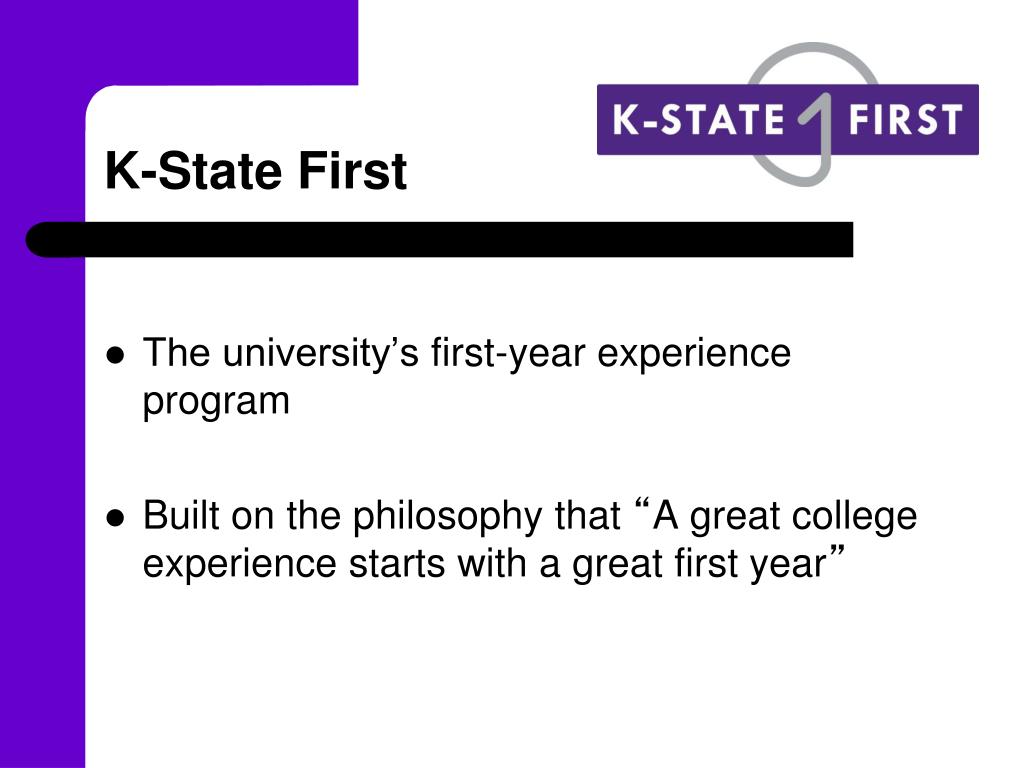Select the slide title 'K-State First'
1024x768 pixels.
(256, 171)
